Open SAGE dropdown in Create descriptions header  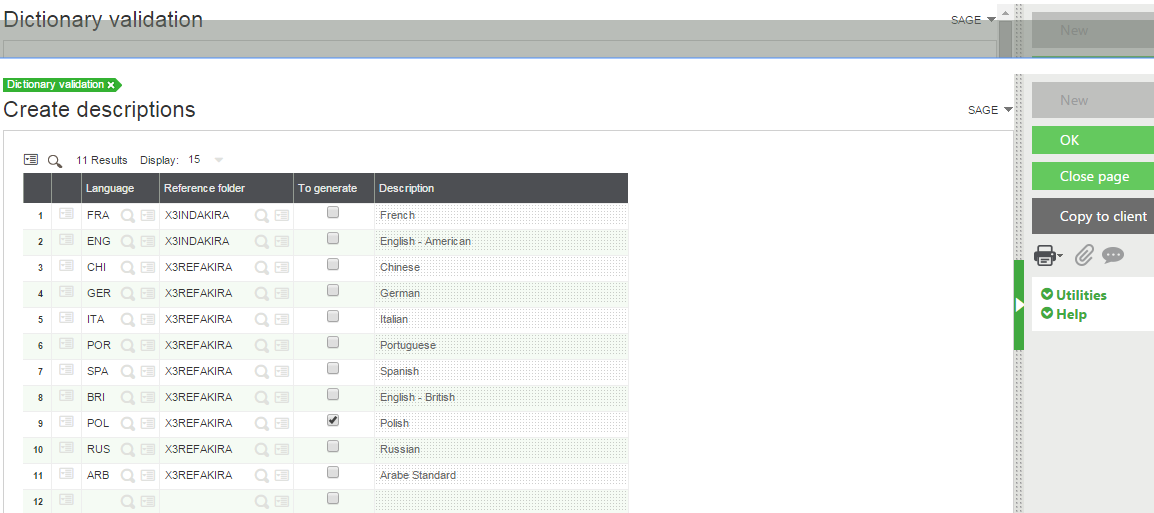(990, 110)
